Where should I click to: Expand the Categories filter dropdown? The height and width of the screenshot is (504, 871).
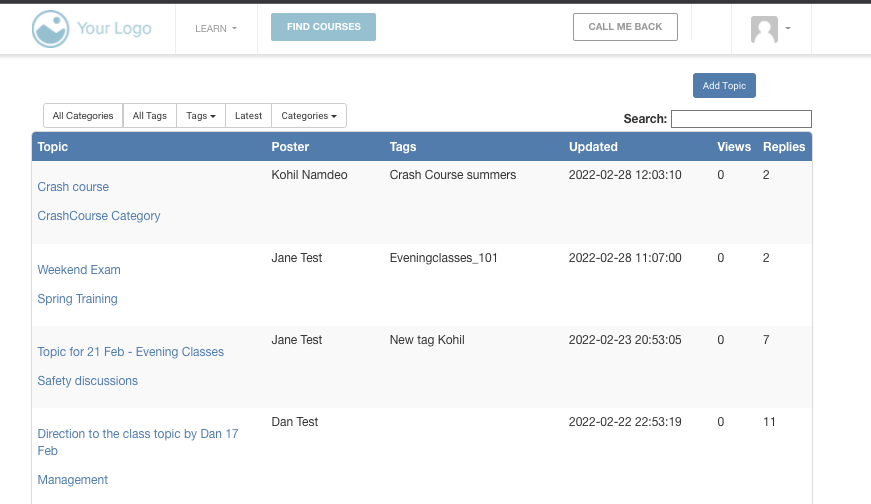(308, 116)
